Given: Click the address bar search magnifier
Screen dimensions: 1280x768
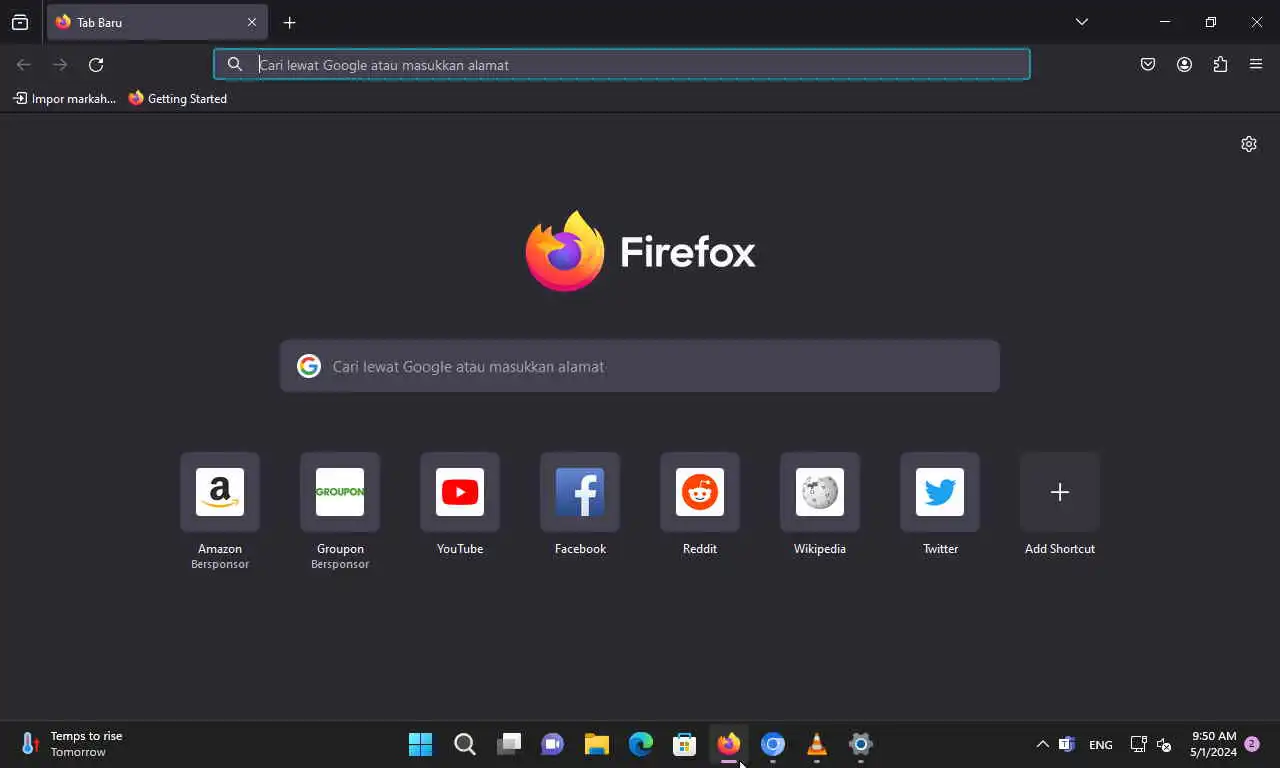Looking at the screenshot, I should pos(235,64).
